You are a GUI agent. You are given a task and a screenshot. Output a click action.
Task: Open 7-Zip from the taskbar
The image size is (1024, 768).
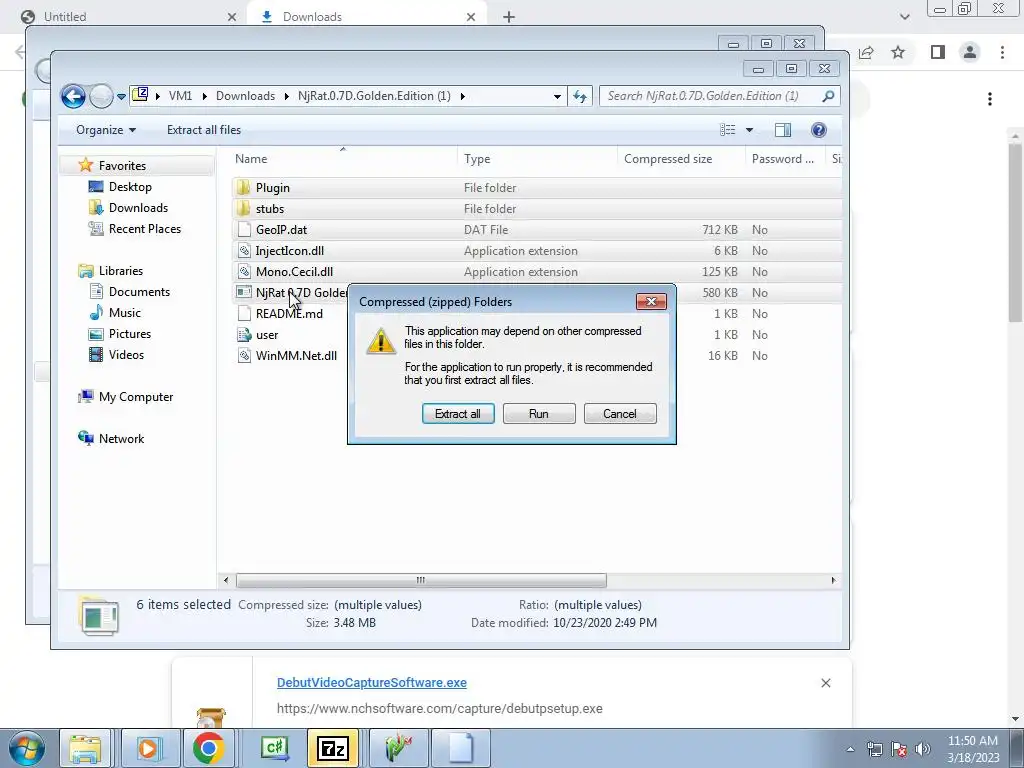coord(332,748)
